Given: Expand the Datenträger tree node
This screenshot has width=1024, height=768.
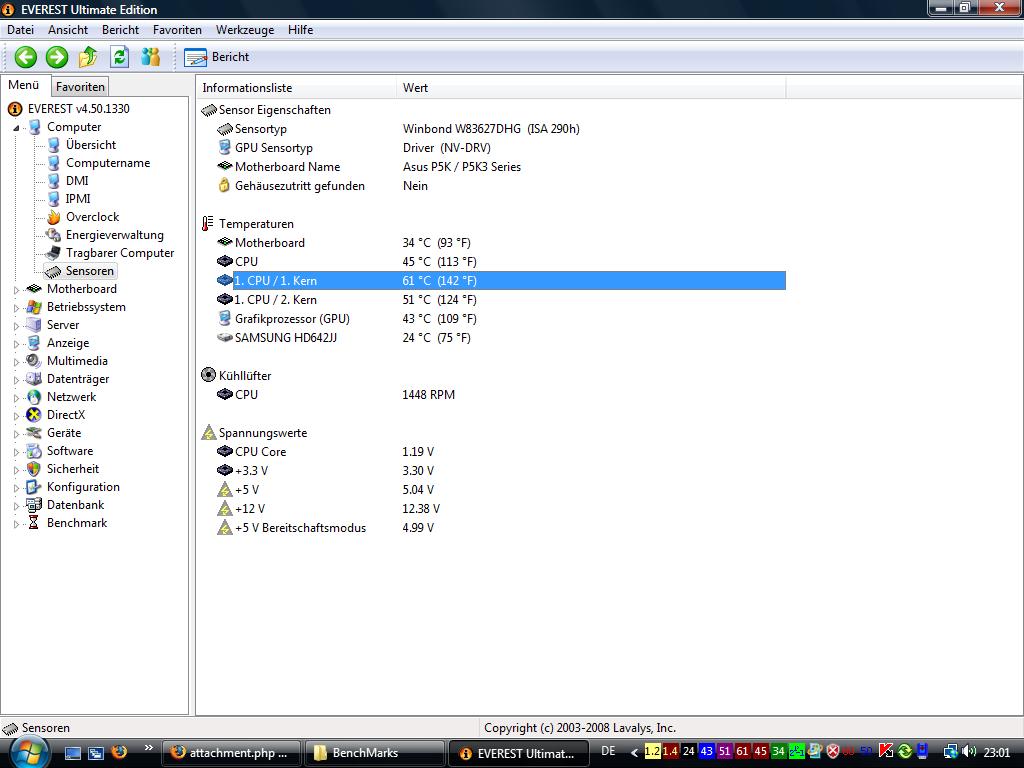Looking at the screenshot, I should 16,379.
